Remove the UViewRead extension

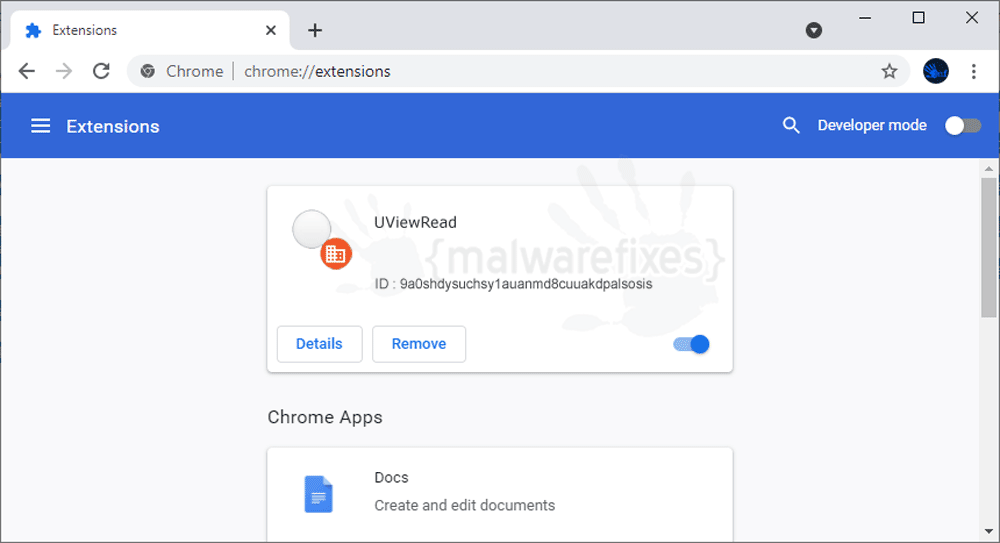(418, 344)
